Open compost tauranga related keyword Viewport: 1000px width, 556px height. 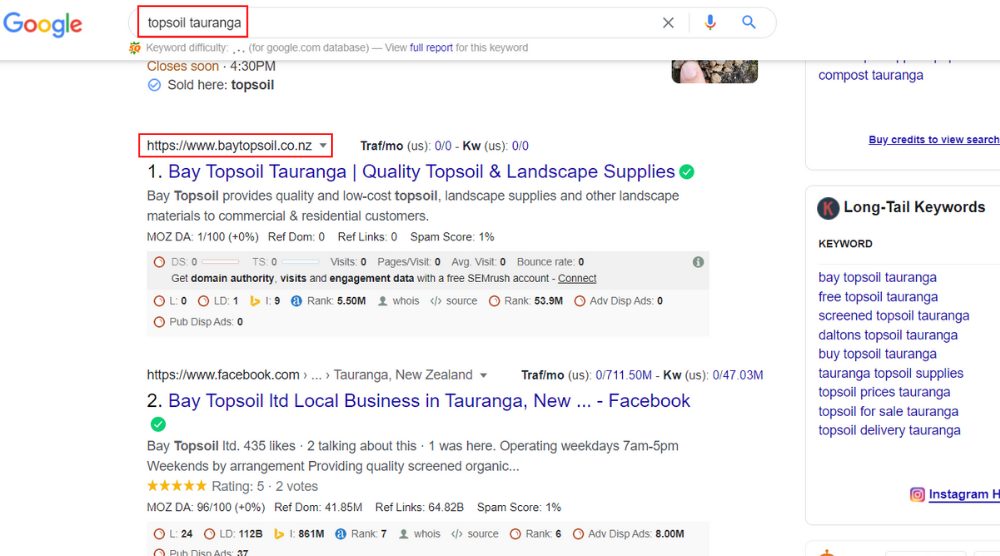(x=871, y=75)
